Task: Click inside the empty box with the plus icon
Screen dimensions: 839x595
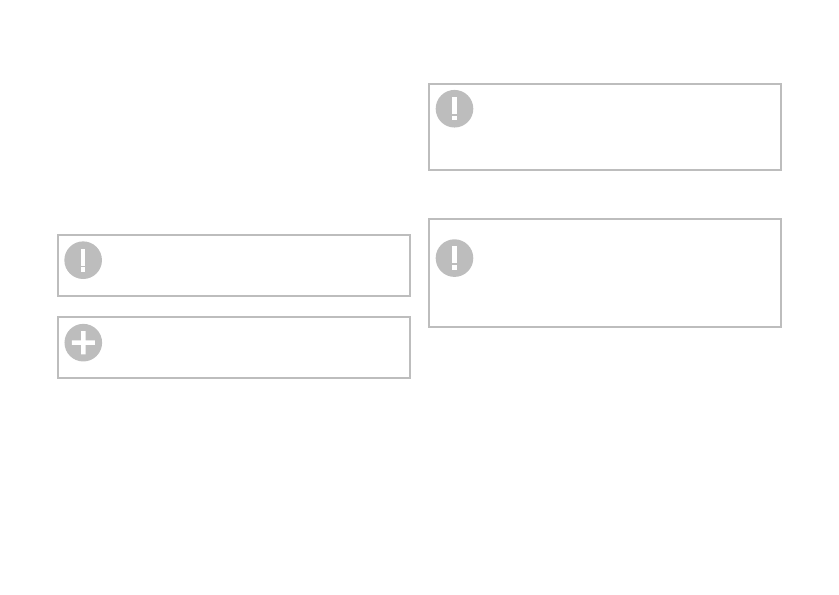Action: [x=250, y=348]
